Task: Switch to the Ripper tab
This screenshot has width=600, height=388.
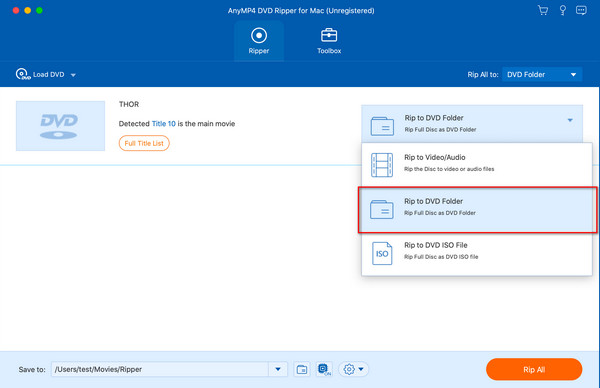Action: click(259, 41)
